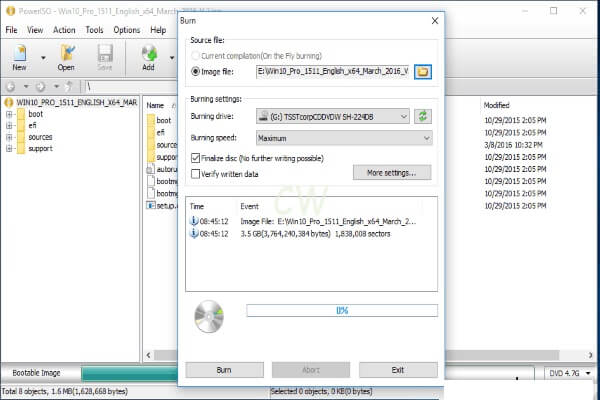Click the disc icon in Burn dialog
Viewport: 600px width, 400px height.
(209, 317)
